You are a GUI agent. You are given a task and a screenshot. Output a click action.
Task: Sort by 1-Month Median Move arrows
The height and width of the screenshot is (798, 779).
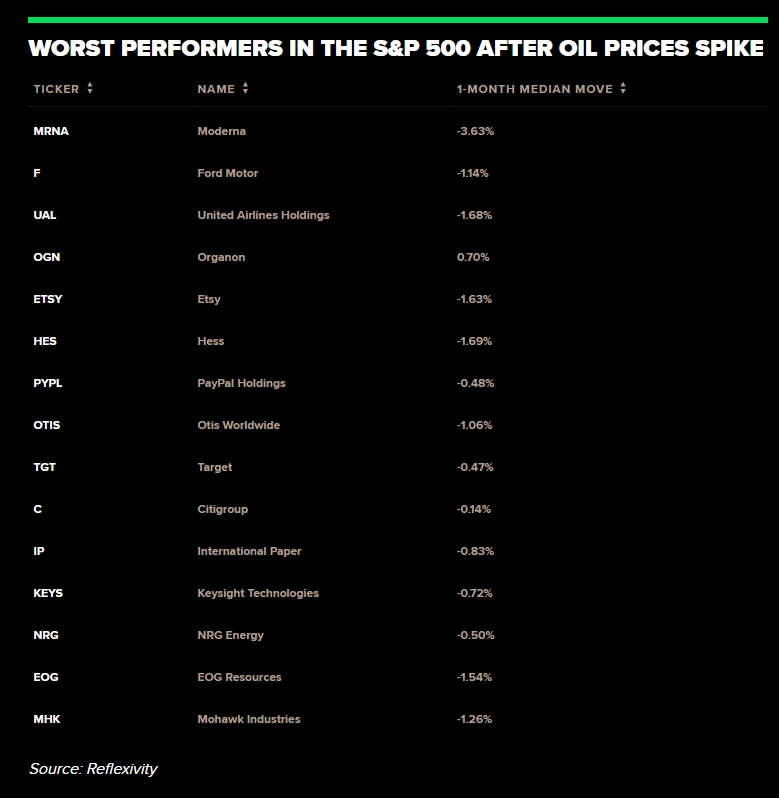point(623,88)
